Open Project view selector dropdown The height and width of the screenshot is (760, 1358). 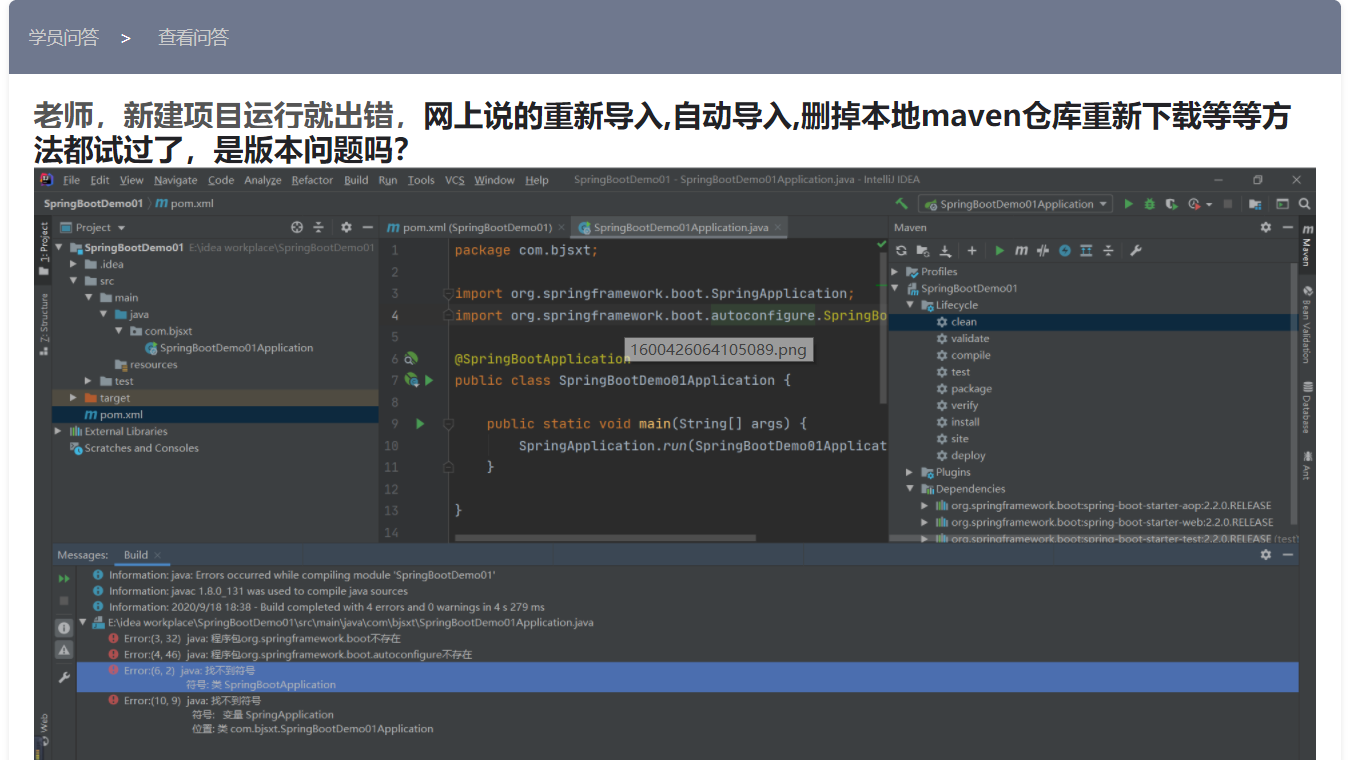tap(93, 227)
